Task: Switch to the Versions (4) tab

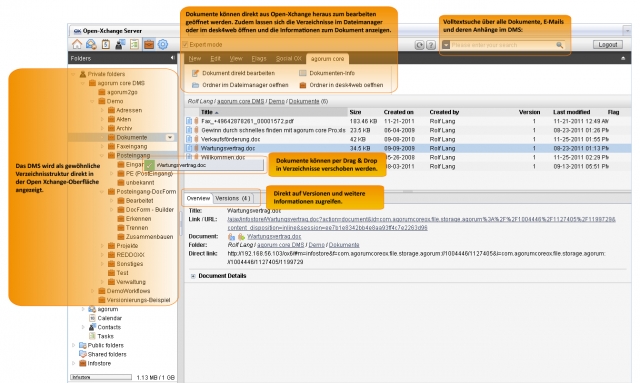Action: (x=233, y=198)
